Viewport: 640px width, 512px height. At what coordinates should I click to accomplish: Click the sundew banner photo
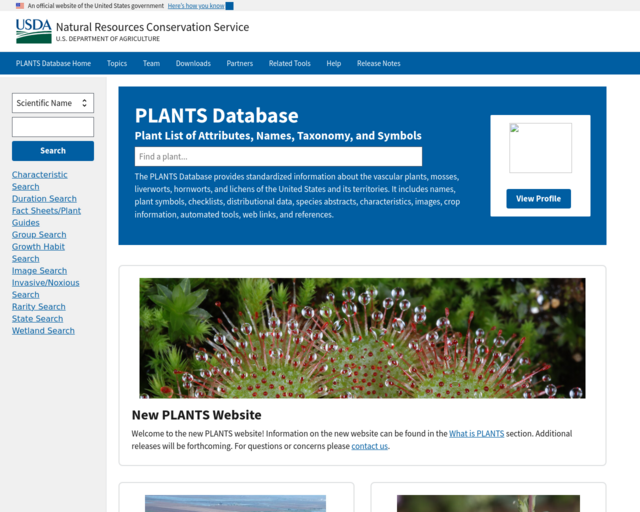(362, 338)
